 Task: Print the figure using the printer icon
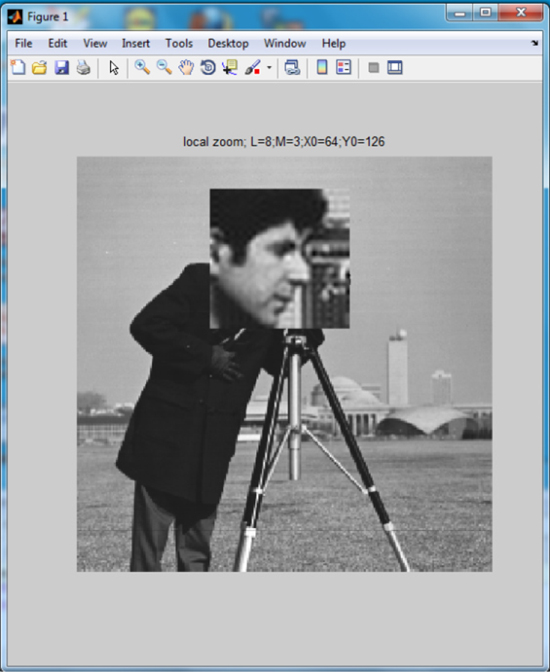pos(84,67)
